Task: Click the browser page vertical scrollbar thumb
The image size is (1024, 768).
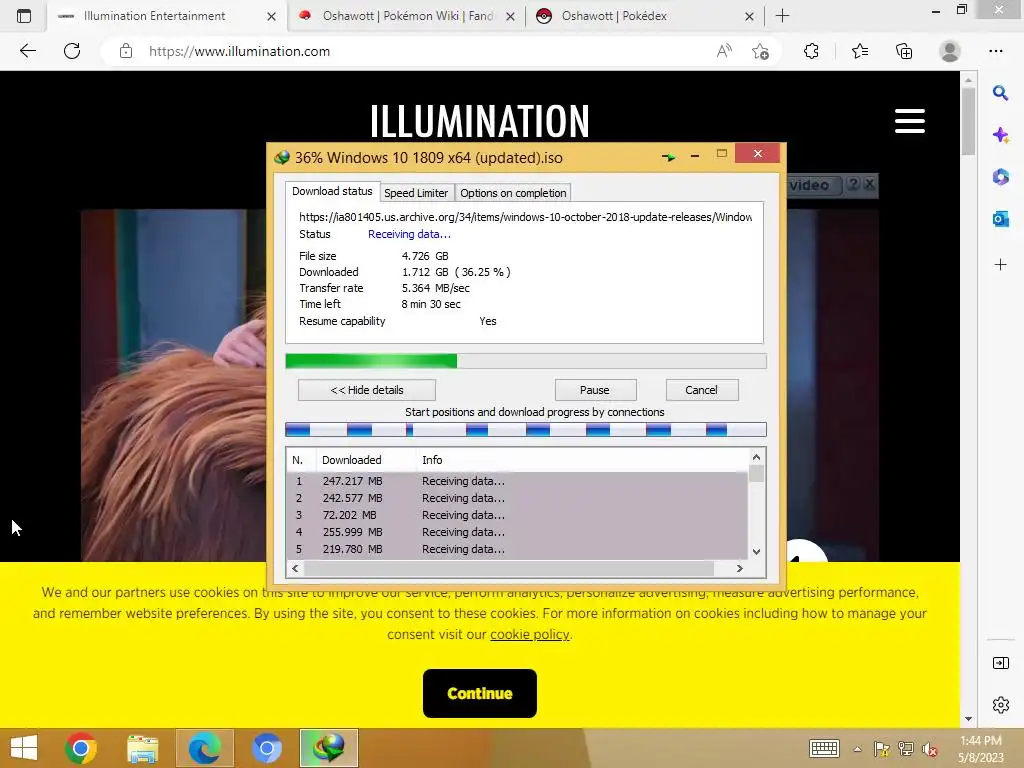Action: pos(968,121)
